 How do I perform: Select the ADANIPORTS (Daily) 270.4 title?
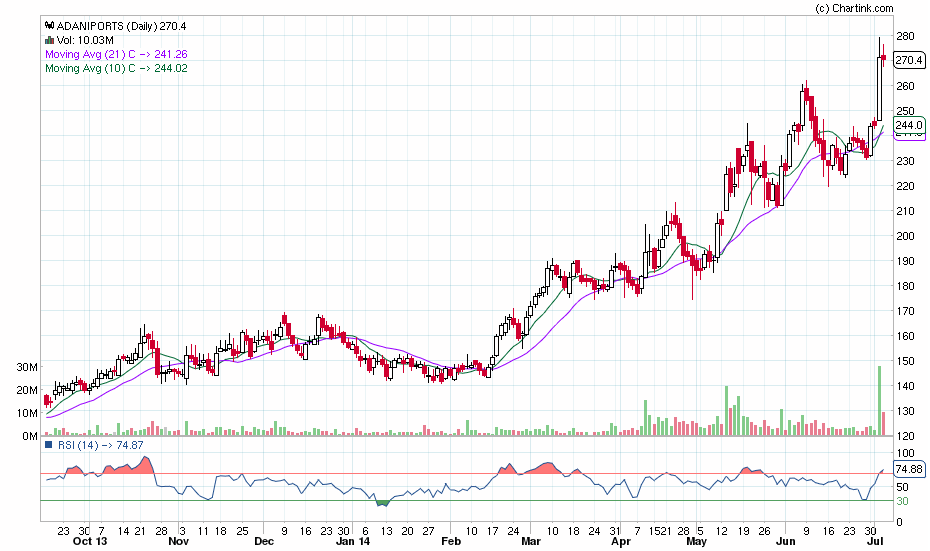[122, 26]
